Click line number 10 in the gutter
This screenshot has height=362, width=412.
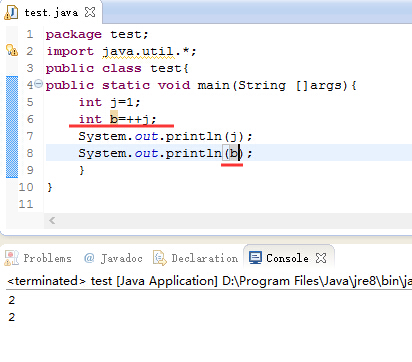(26, 187)
